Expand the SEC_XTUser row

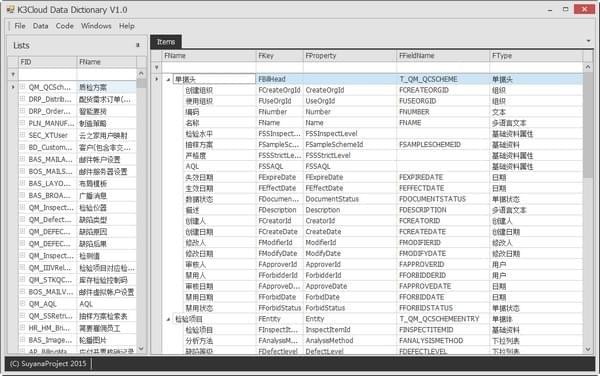23,135
